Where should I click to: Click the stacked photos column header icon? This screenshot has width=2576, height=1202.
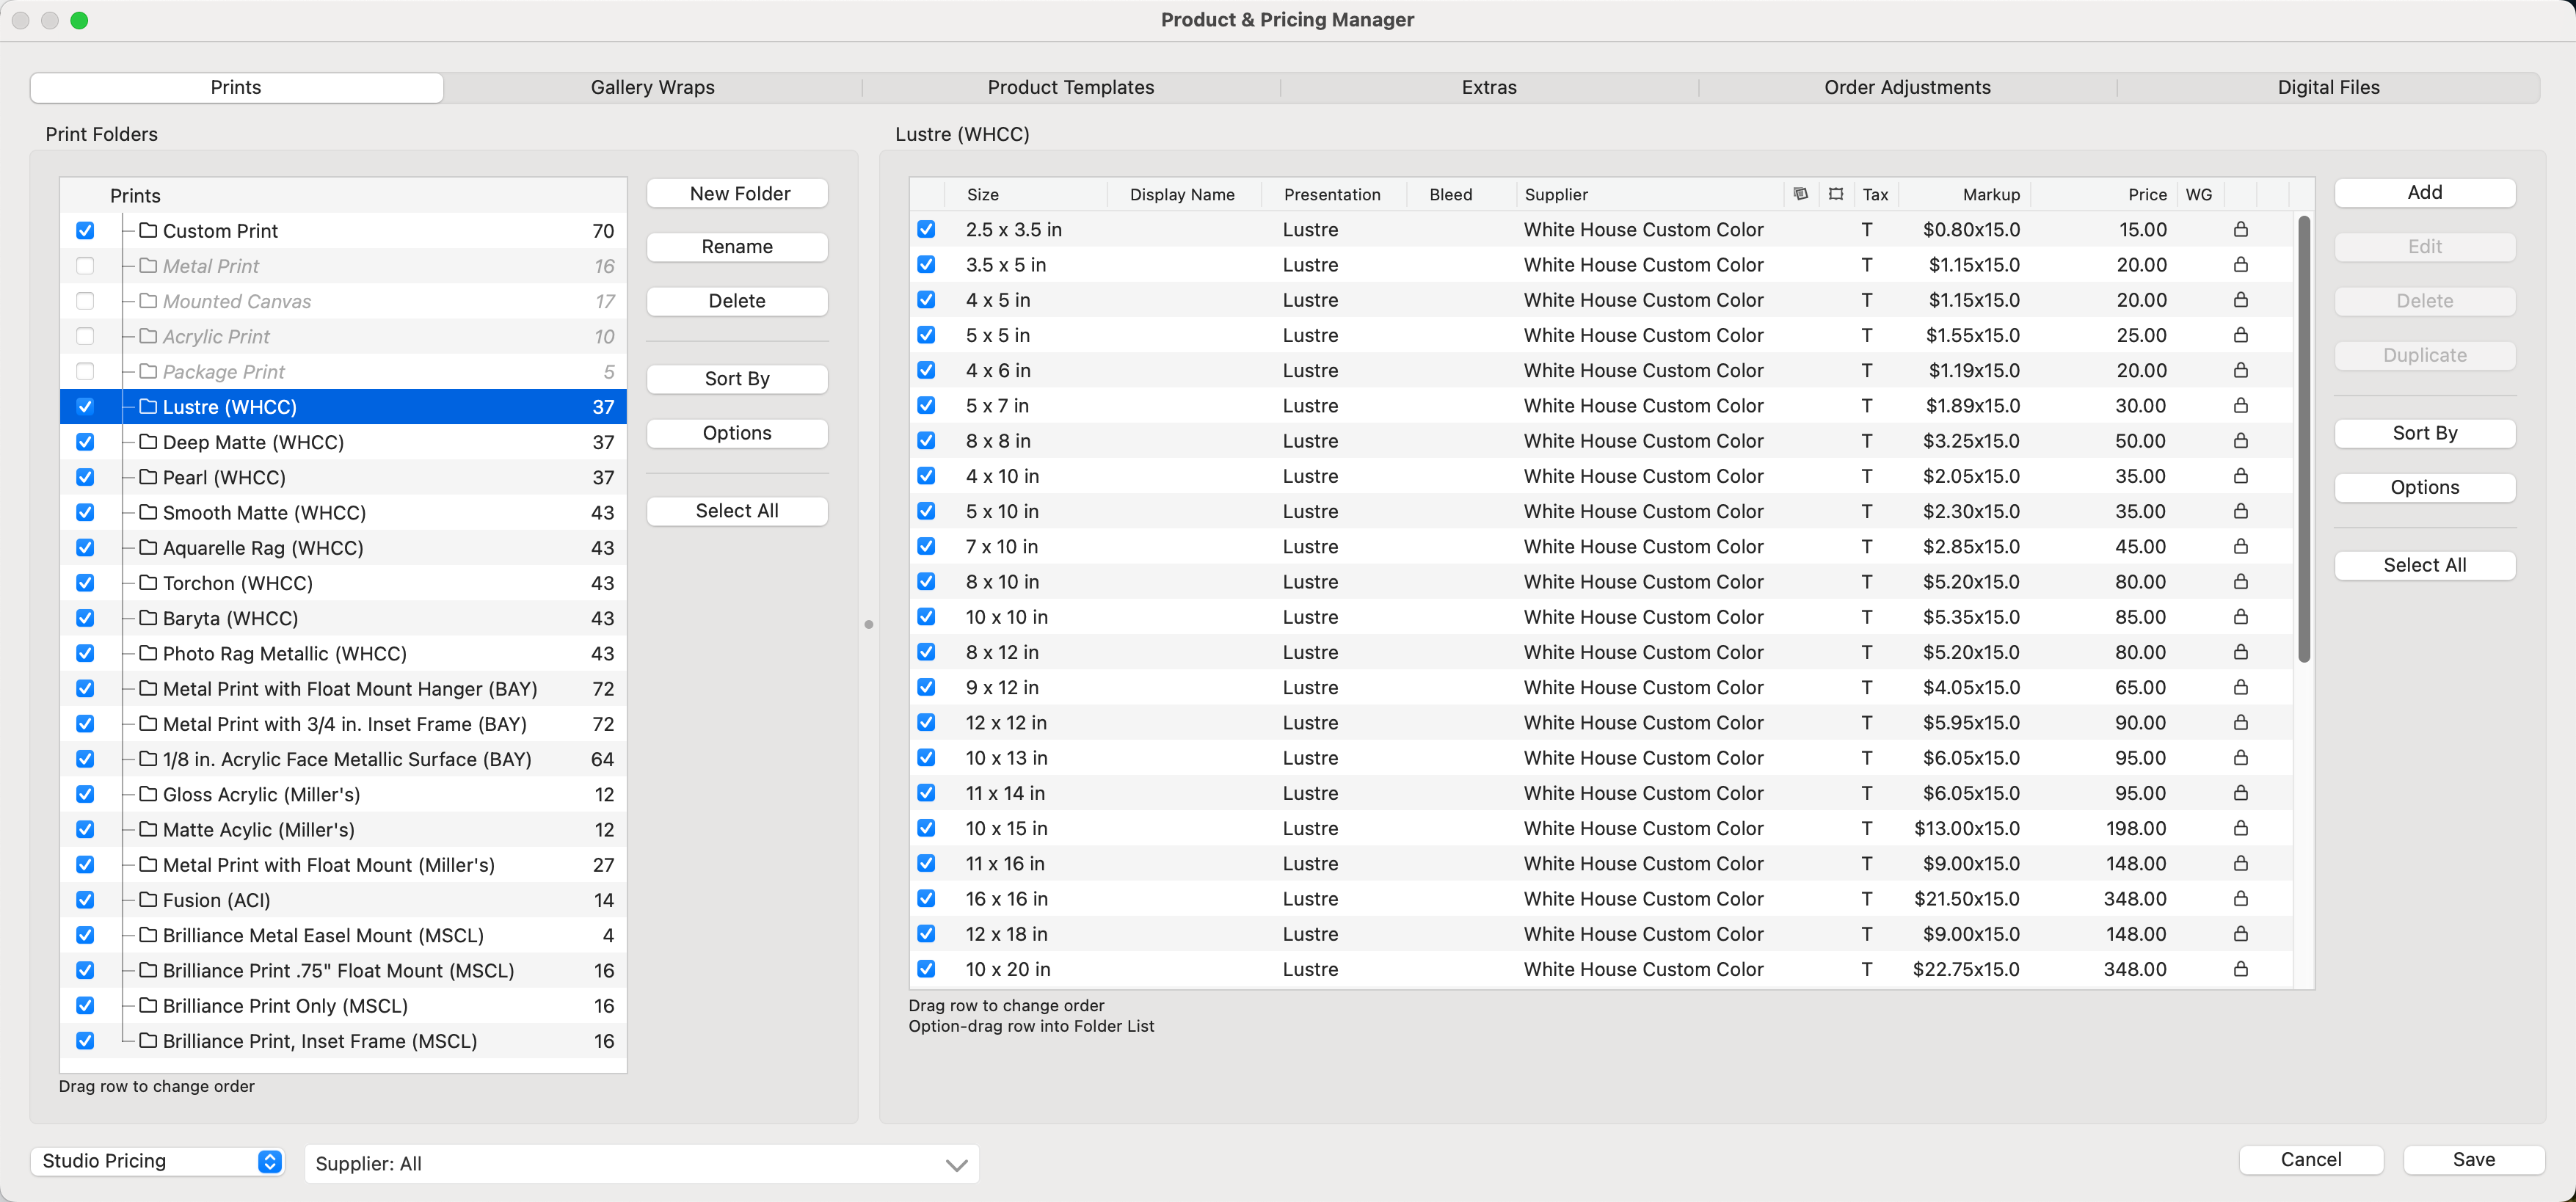pos(1800,194)
